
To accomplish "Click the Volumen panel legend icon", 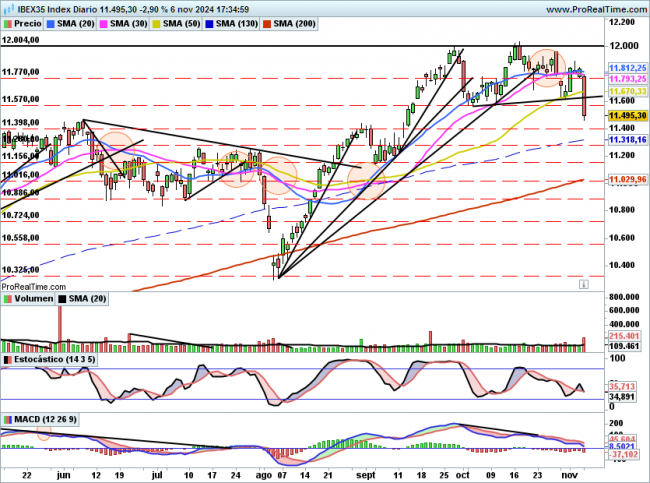I will pos(6,298).
